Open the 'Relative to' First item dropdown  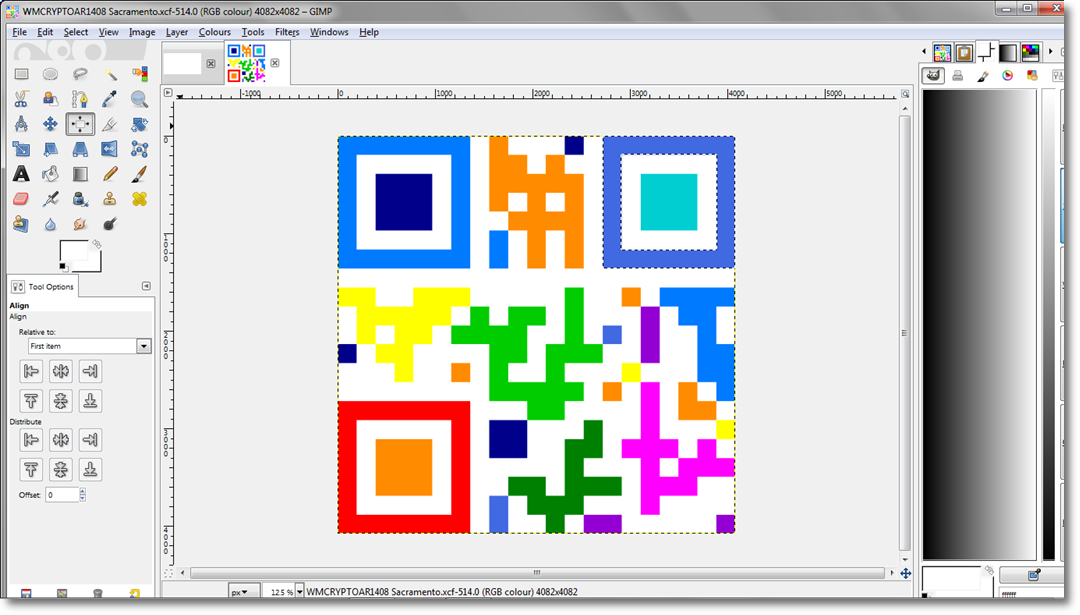pos(90,346)
